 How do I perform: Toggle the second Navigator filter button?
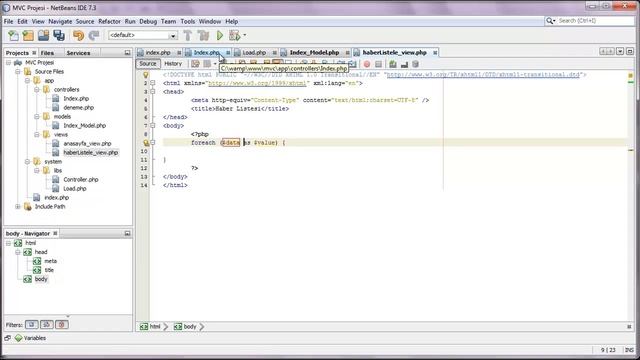pyautogui.click(x=47, y=324)
